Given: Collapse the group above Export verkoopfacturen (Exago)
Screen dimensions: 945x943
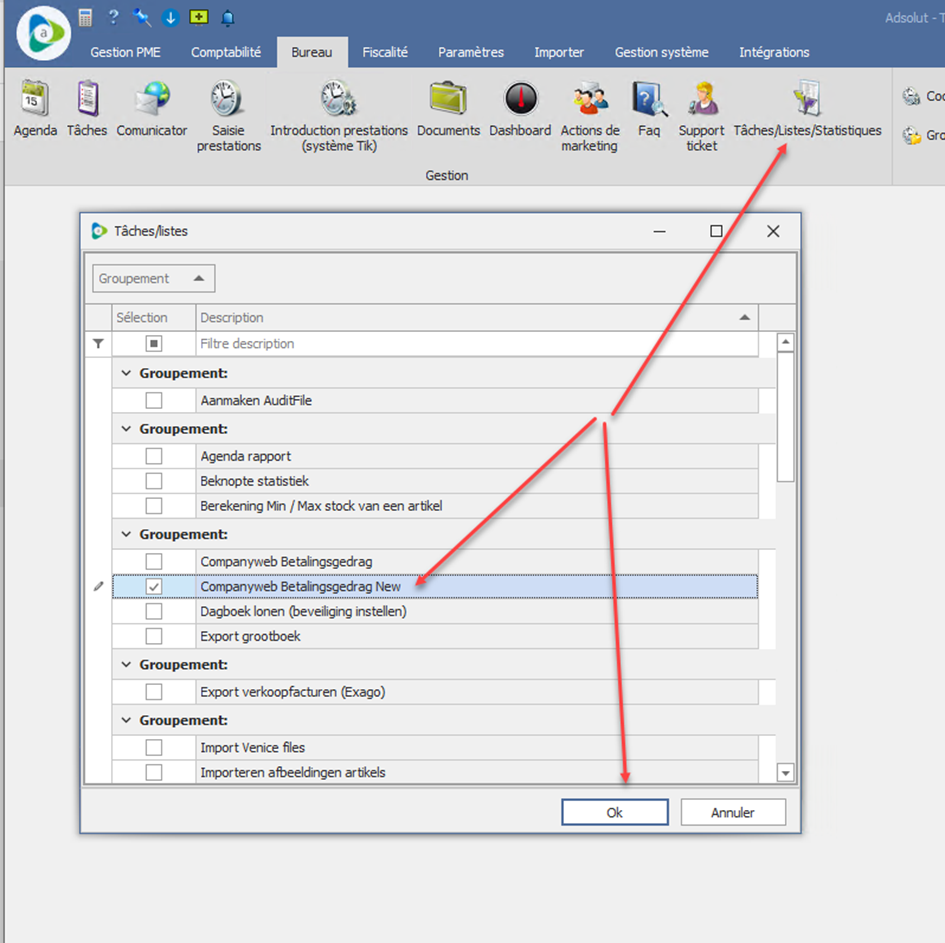Looking at the screenshot, I should (x=126, y=664).
